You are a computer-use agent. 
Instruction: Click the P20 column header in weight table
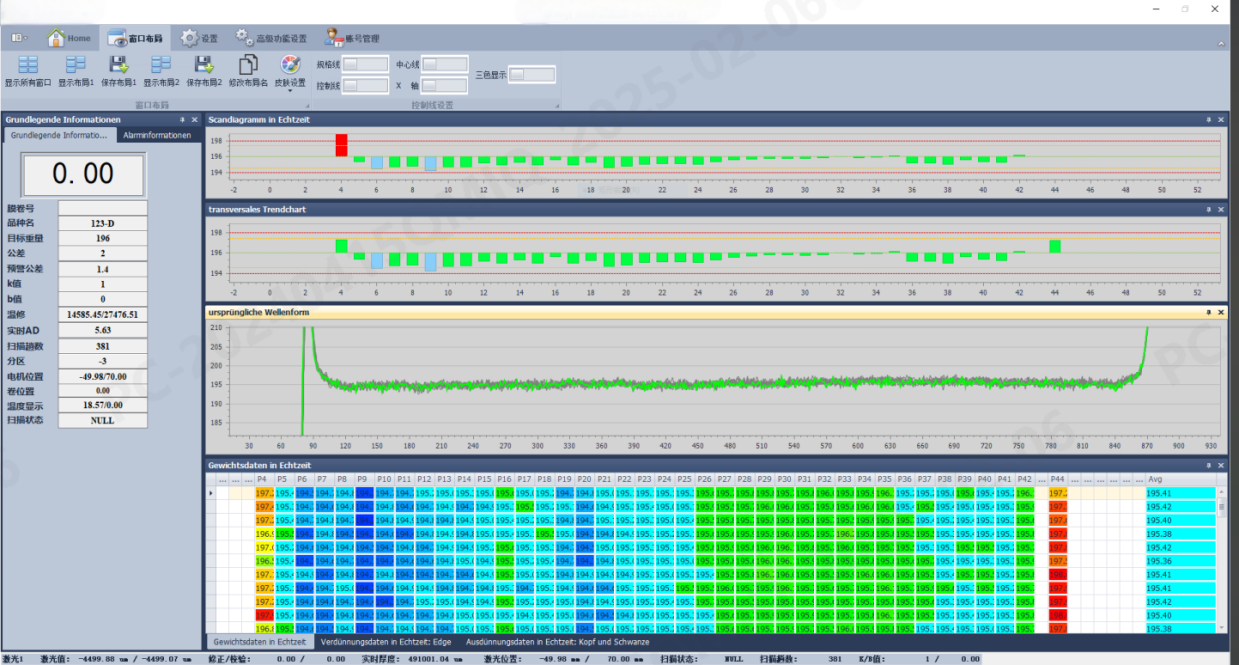[x=585, y=479]
